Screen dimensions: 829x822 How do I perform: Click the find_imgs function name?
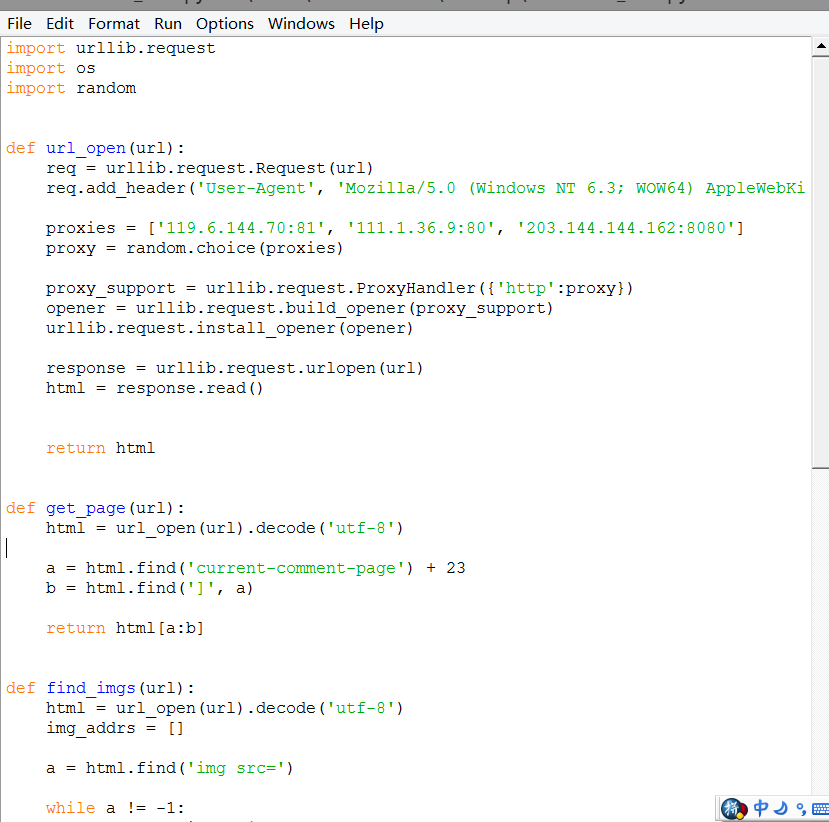click(90, 688)
